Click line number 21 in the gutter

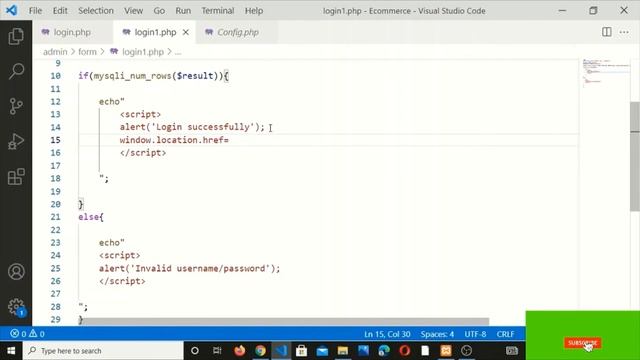point(56,217)
